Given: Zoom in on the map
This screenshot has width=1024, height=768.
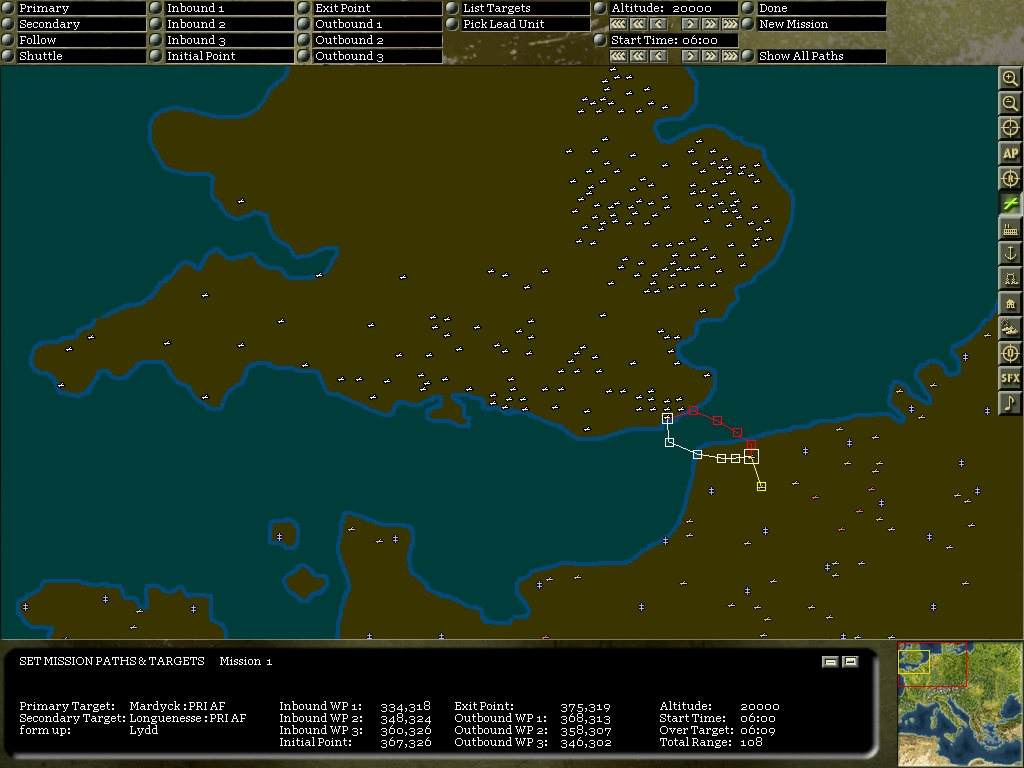Looking at the screenshot, I should click(1010, 78).
